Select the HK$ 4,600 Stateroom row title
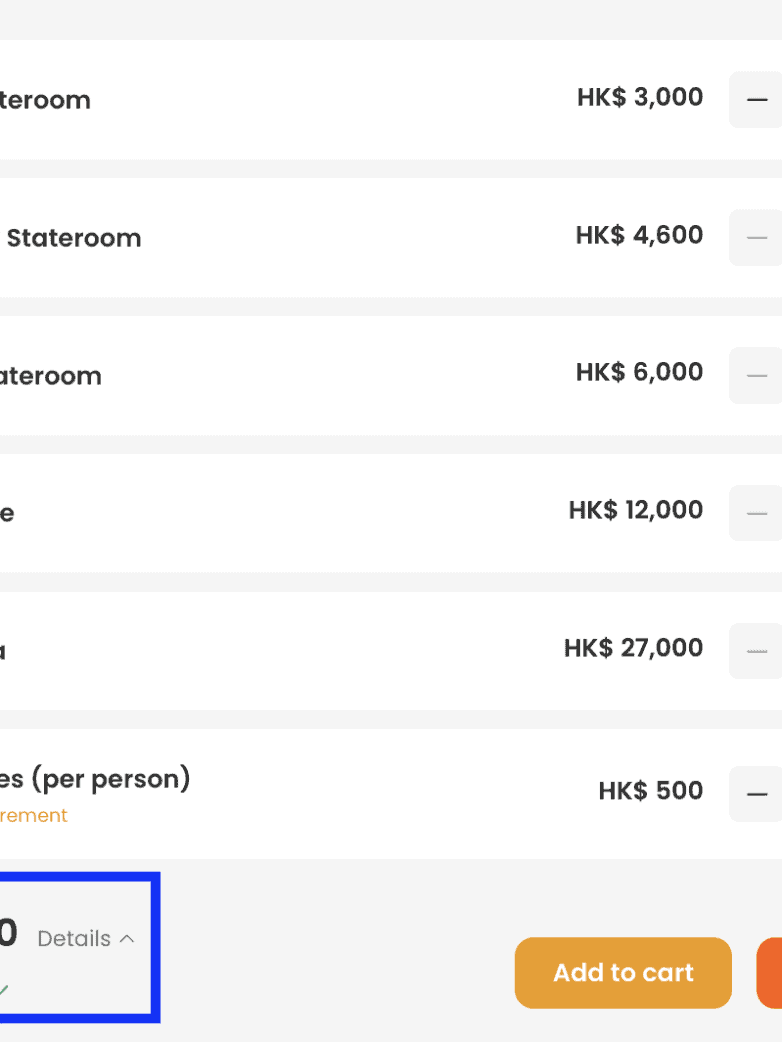Image resolution: width=782 pixels, height=1042 pixels. pyautogui.click(x=73, y=238)
